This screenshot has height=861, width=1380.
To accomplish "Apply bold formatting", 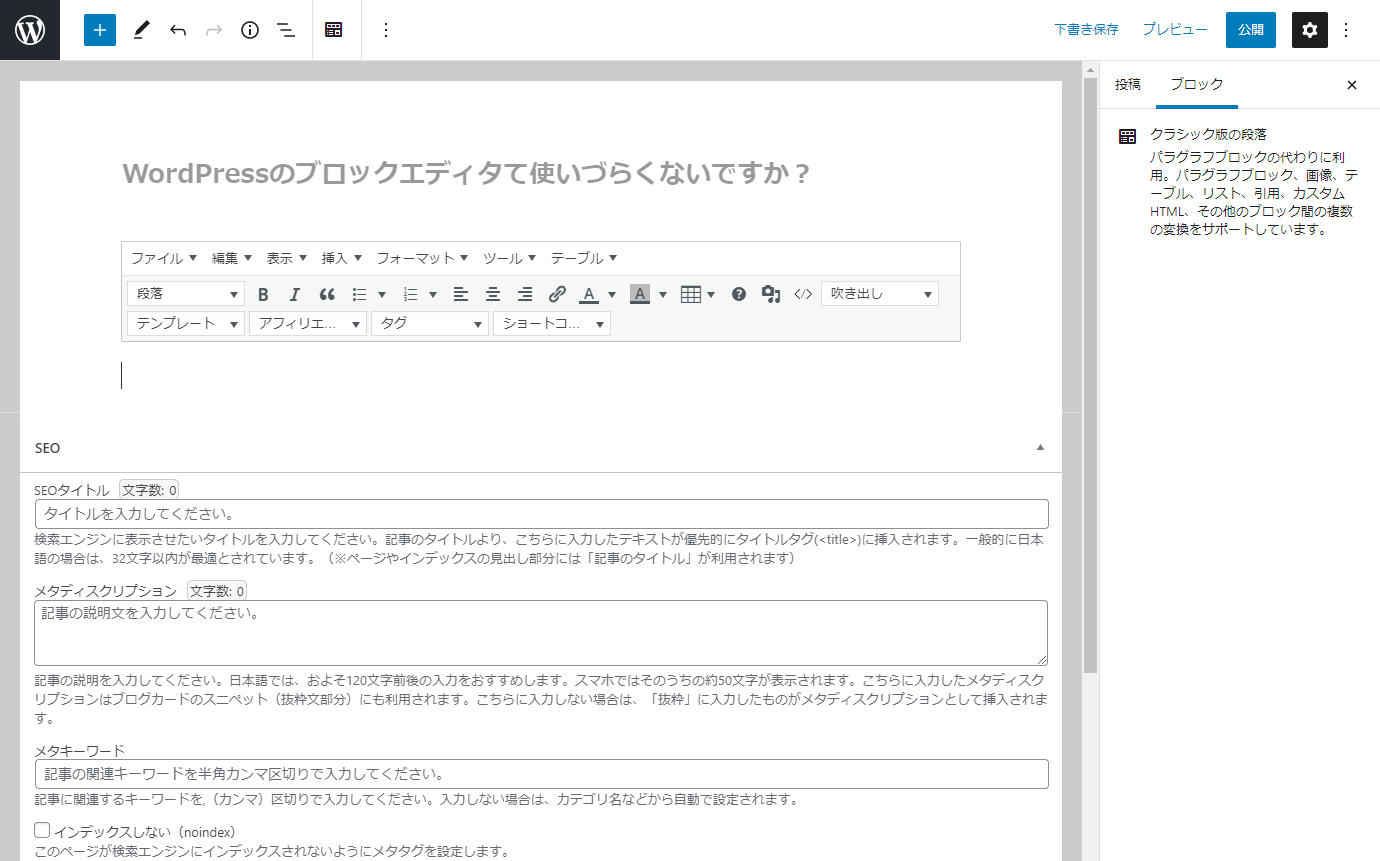I will pyautogui.click(x=264, y=294).
